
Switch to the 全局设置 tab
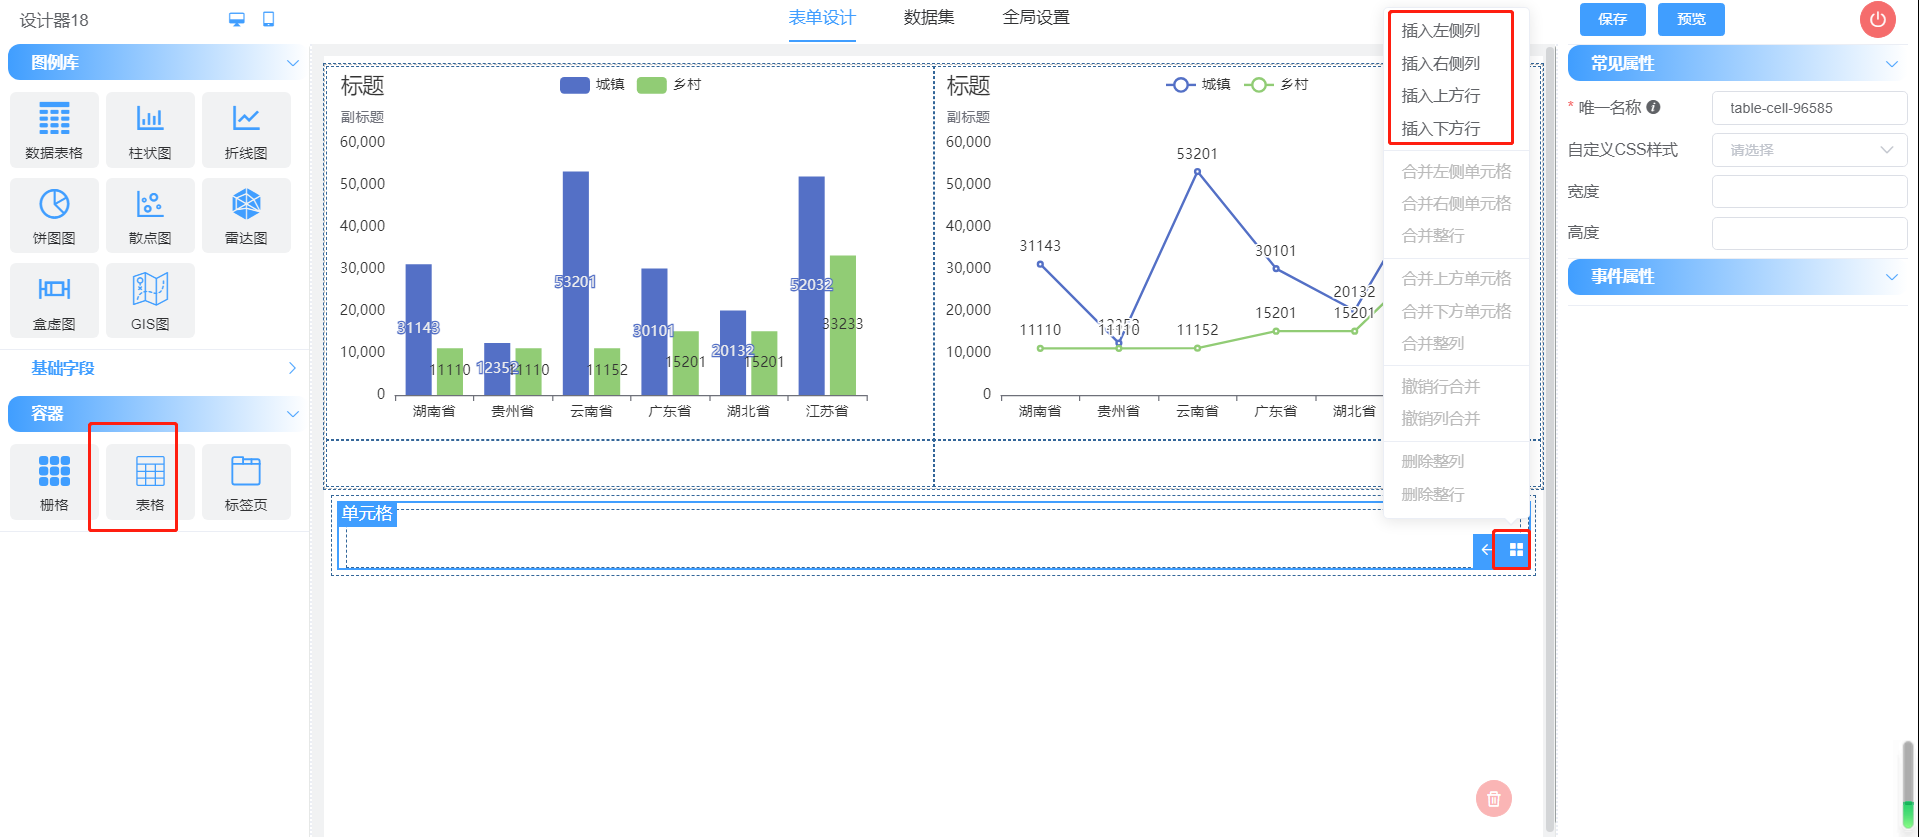(1036, 18)
